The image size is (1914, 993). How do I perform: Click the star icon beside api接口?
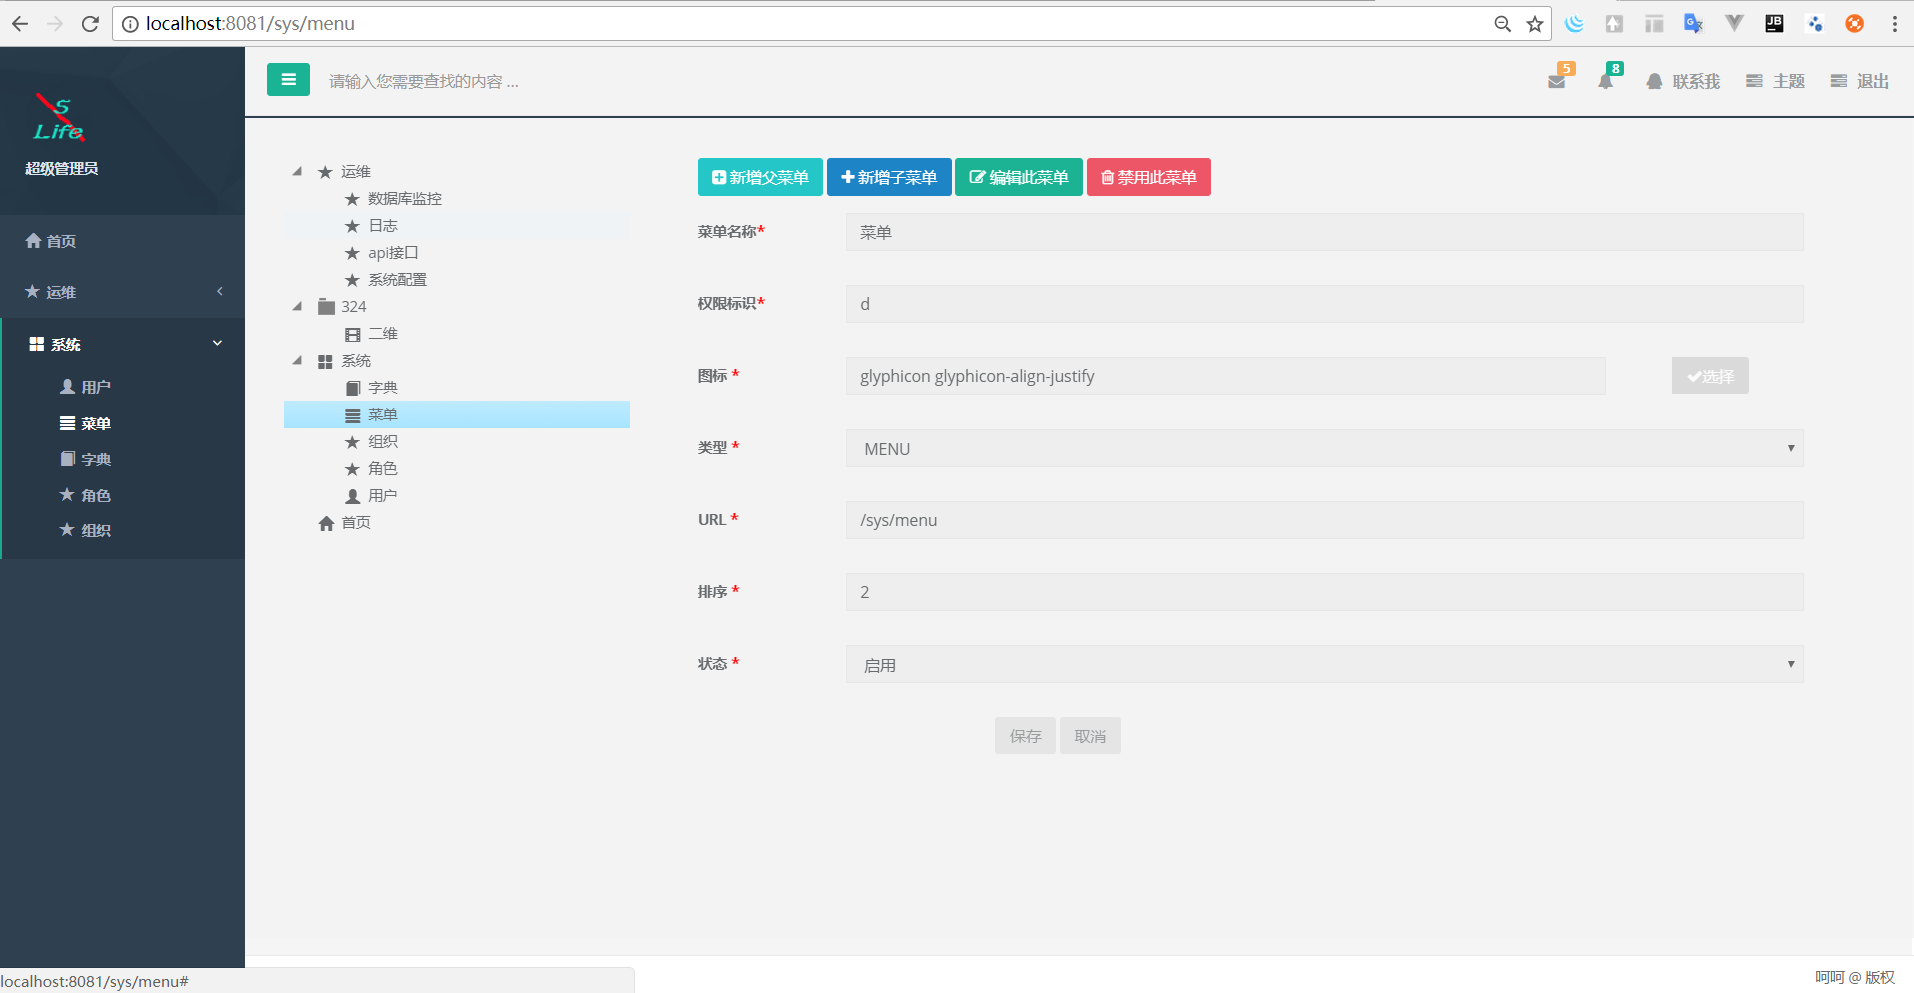[x=352, y=253]
